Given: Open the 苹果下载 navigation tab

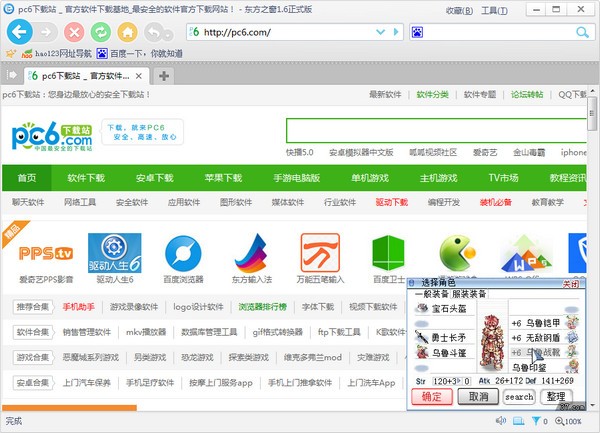Looking at the screenshot, I should pyautogui.click(x=223, y=178).
